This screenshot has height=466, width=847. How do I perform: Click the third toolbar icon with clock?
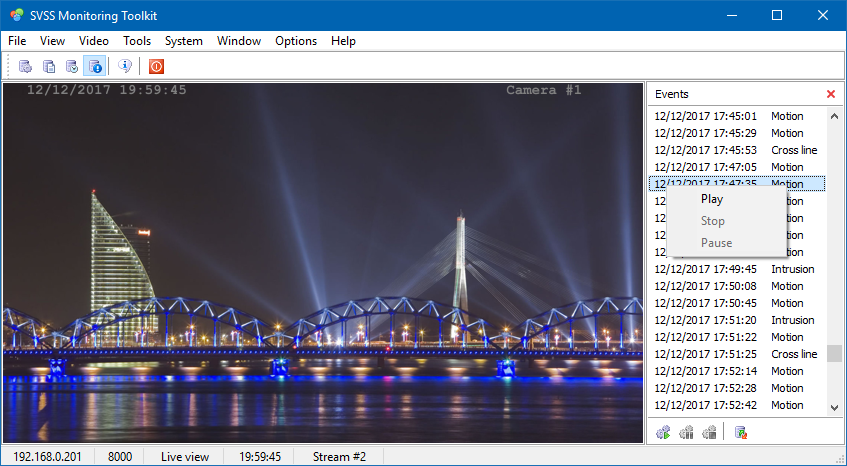[x=71, y=66]
